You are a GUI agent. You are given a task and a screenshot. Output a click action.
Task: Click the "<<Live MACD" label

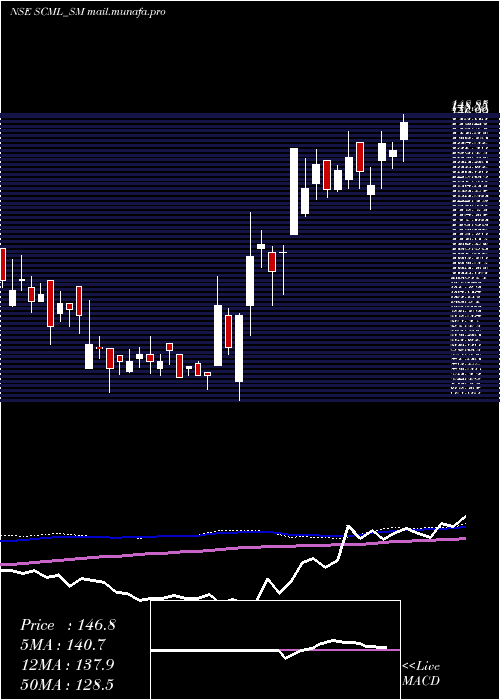pos(421,673)
